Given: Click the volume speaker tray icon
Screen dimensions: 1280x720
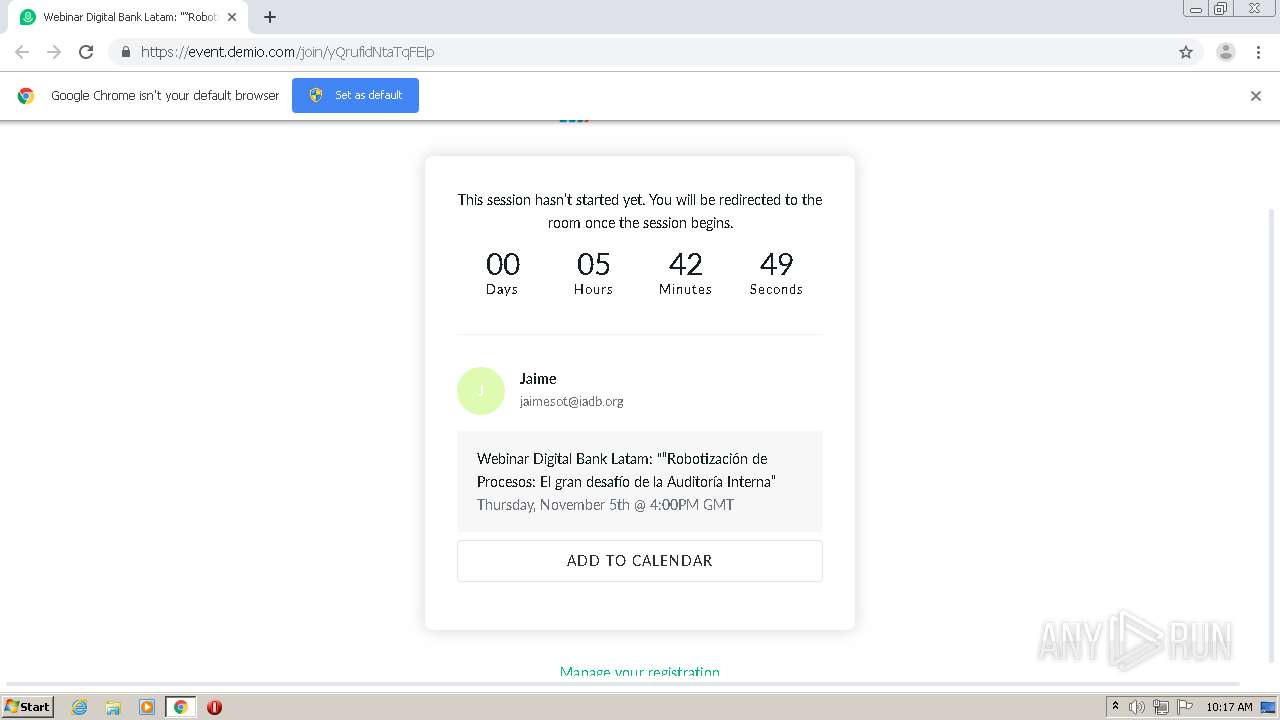Looking at the screenshot, I should 1137,707.
